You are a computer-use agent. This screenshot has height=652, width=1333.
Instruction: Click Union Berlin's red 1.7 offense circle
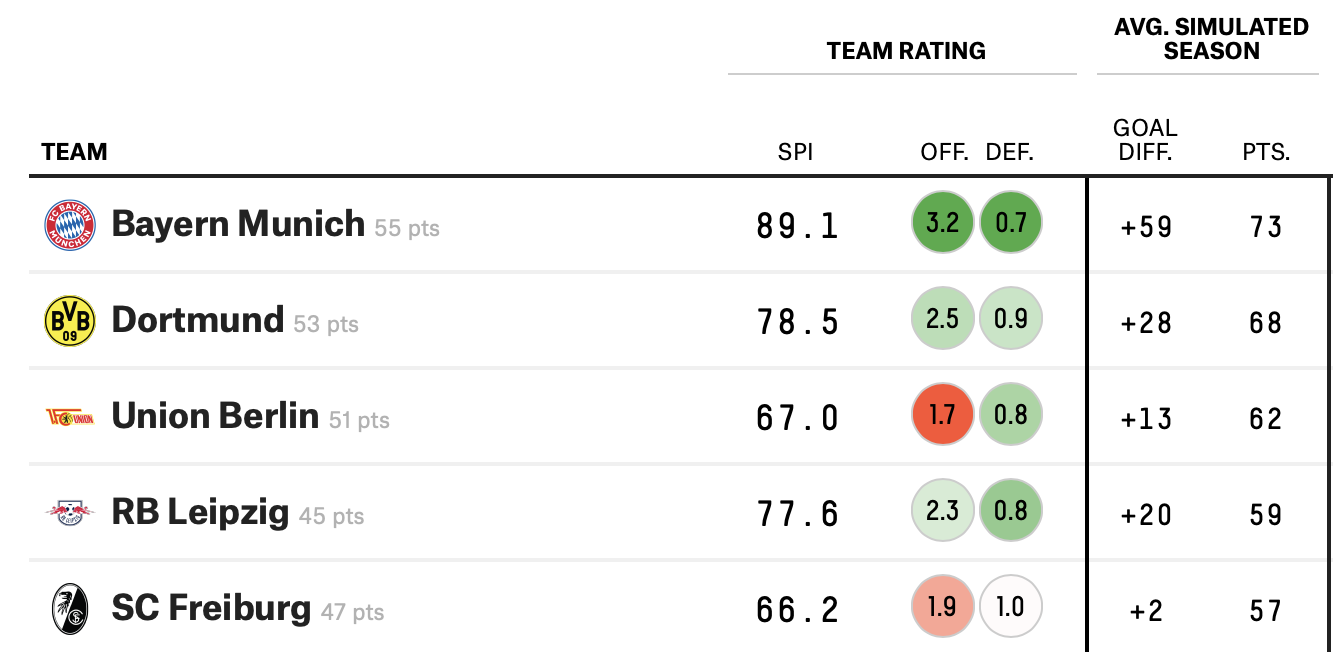942,414
